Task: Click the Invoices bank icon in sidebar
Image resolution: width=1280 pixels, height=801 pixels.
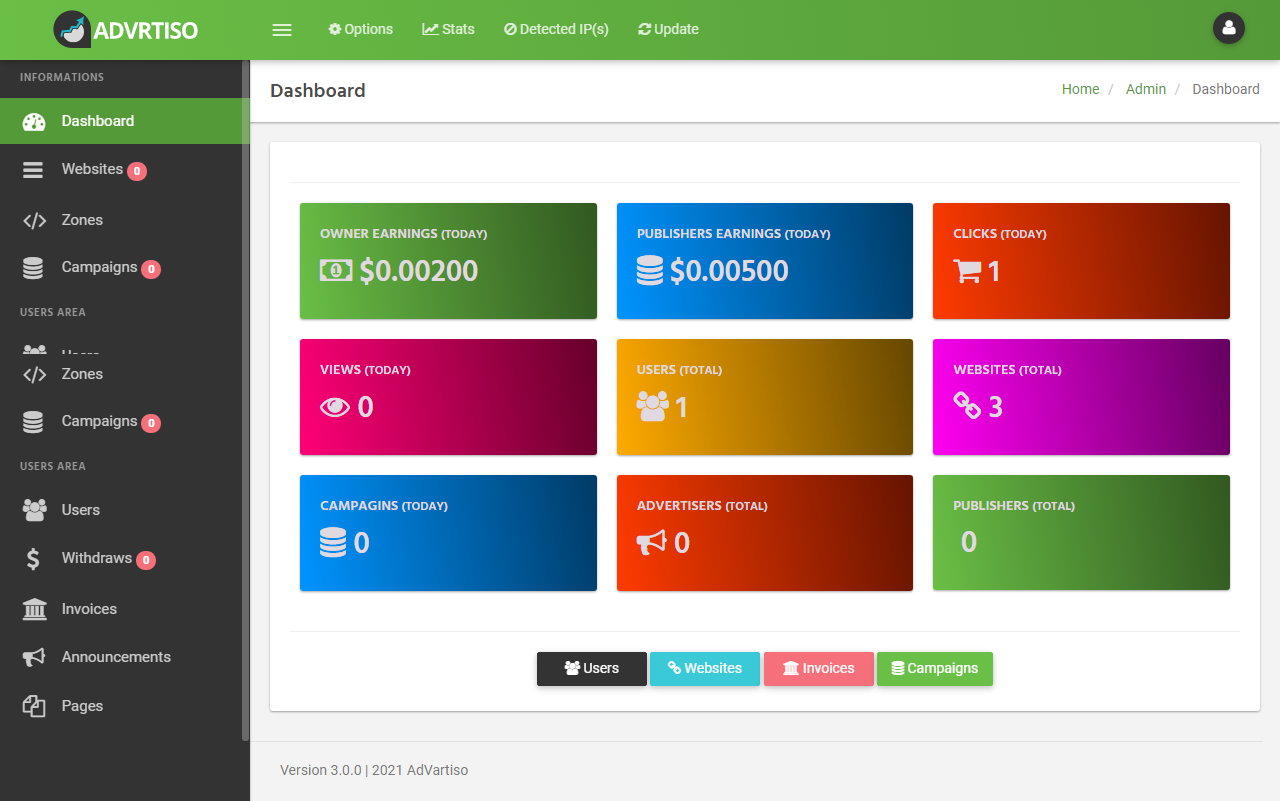Action: (x=33, y=608)
